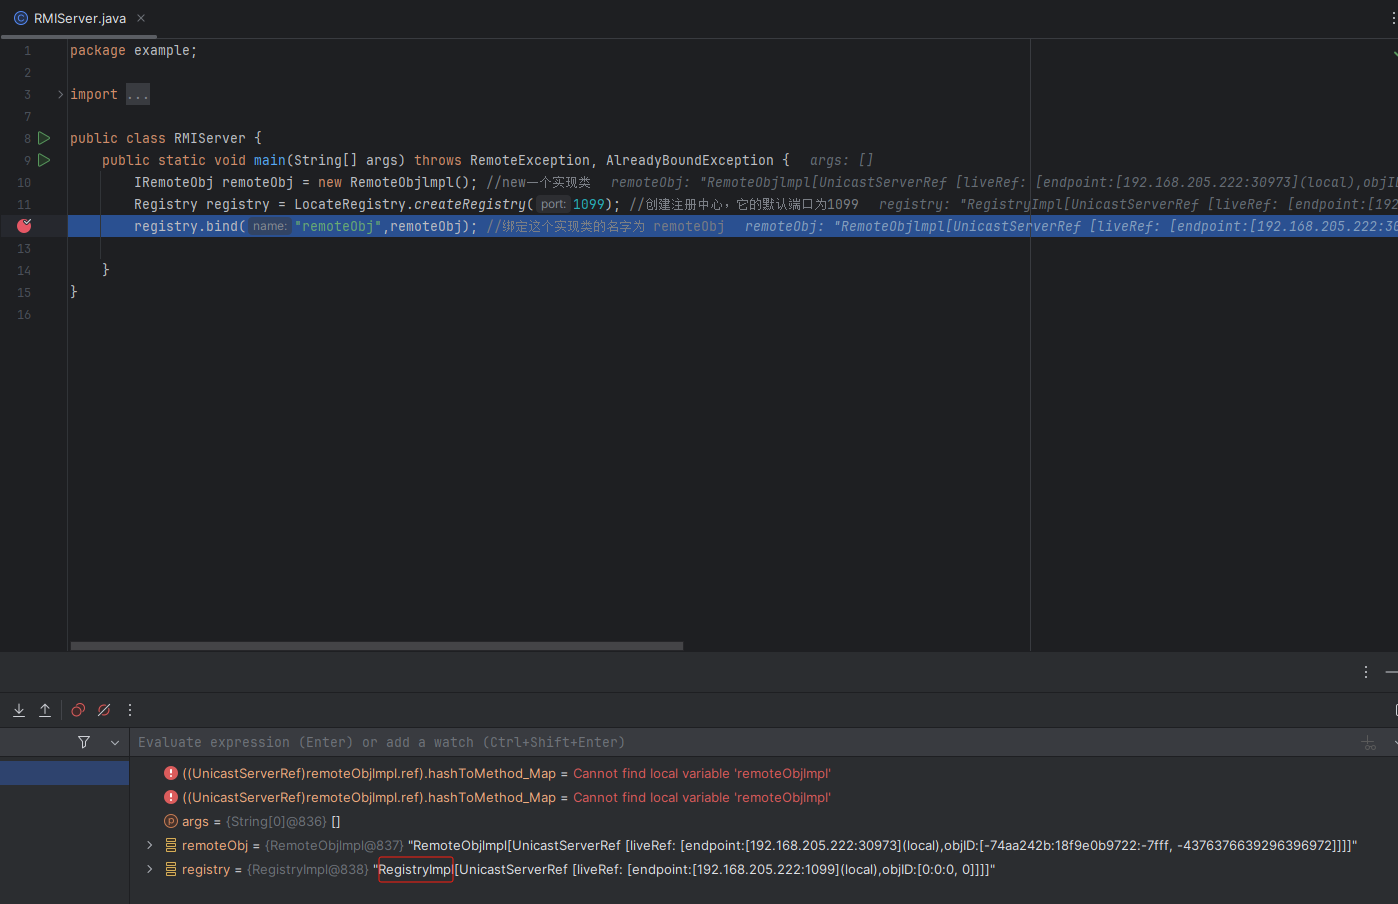Click the minimize debug panel icon
Screen dimensions: 1398x904
click(1391, 672)
